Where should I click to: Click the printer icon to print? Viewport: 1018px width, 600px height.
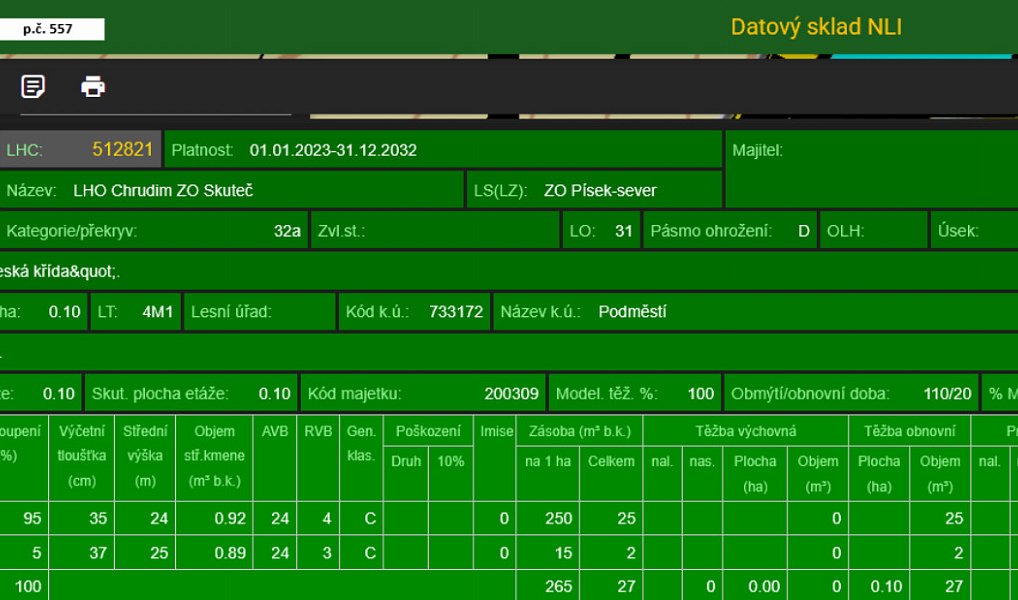(x=93, y=86)
